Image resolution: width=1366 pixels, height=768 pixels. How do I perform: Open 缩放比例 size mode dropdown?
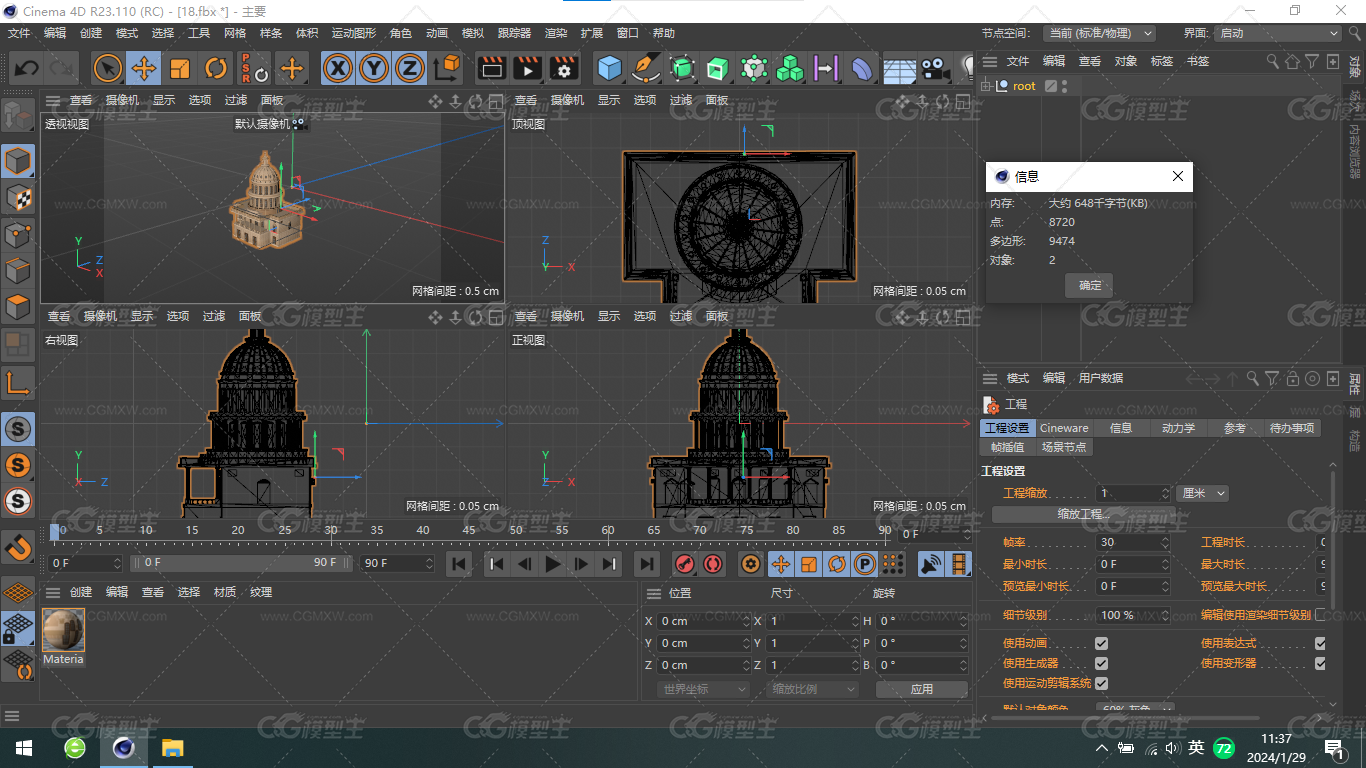click(x=813, y=689)
